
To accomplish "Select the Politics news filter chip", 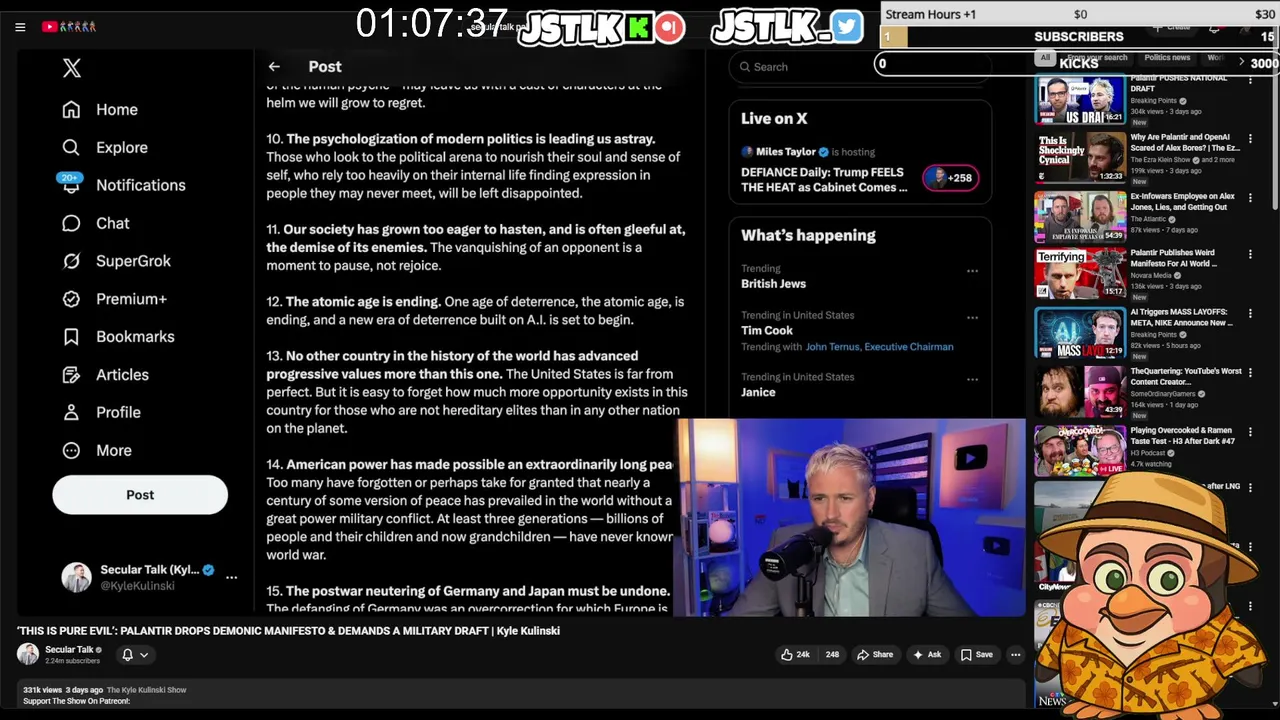I will pyautogui.click(x=1167, y=58).
